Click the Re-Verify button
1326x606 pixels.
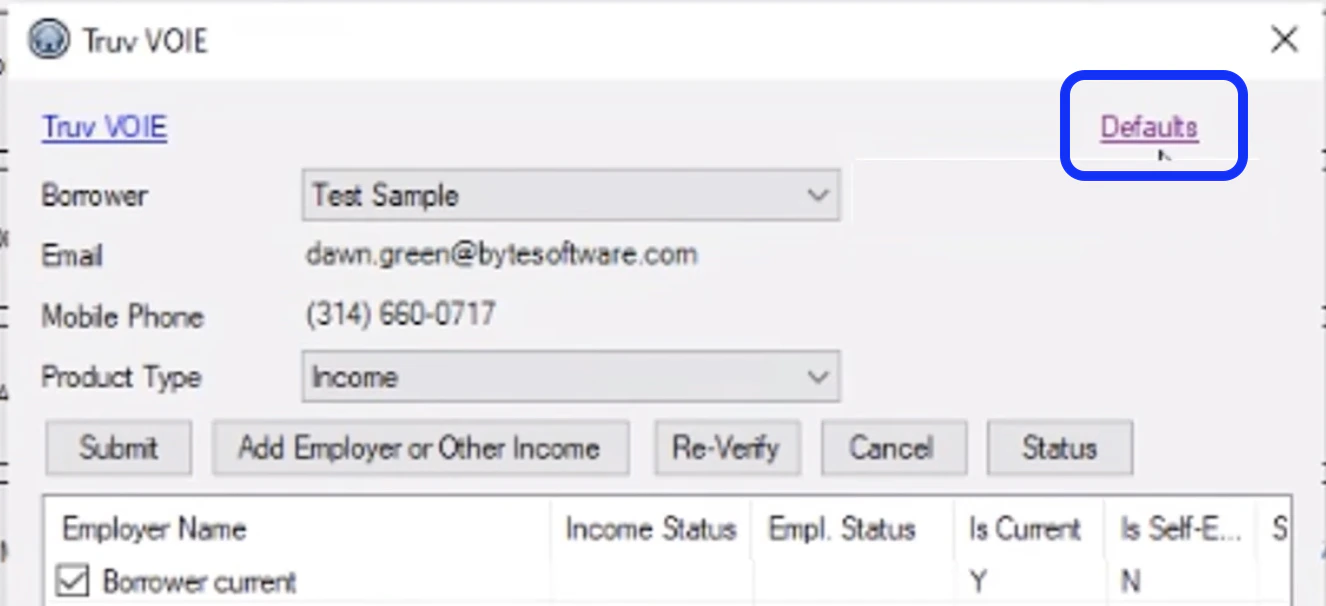tap(726, 448)
